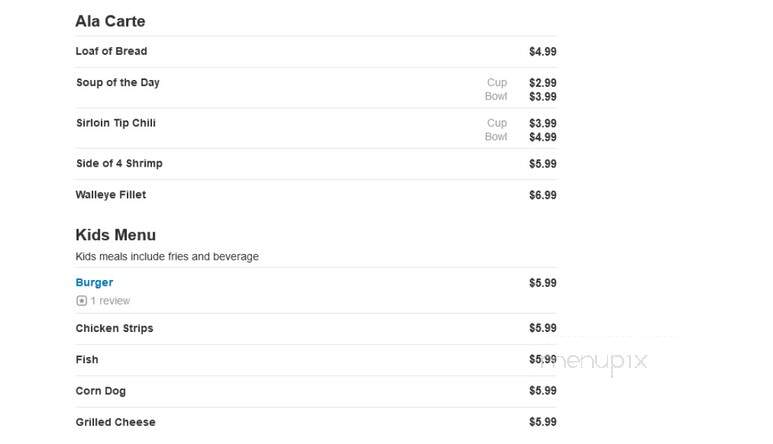Image resolution: width=773 pixels, height=444 pixels.
Task: Click the Soup of the Day Cup price
Action: (x=543, y=83)
